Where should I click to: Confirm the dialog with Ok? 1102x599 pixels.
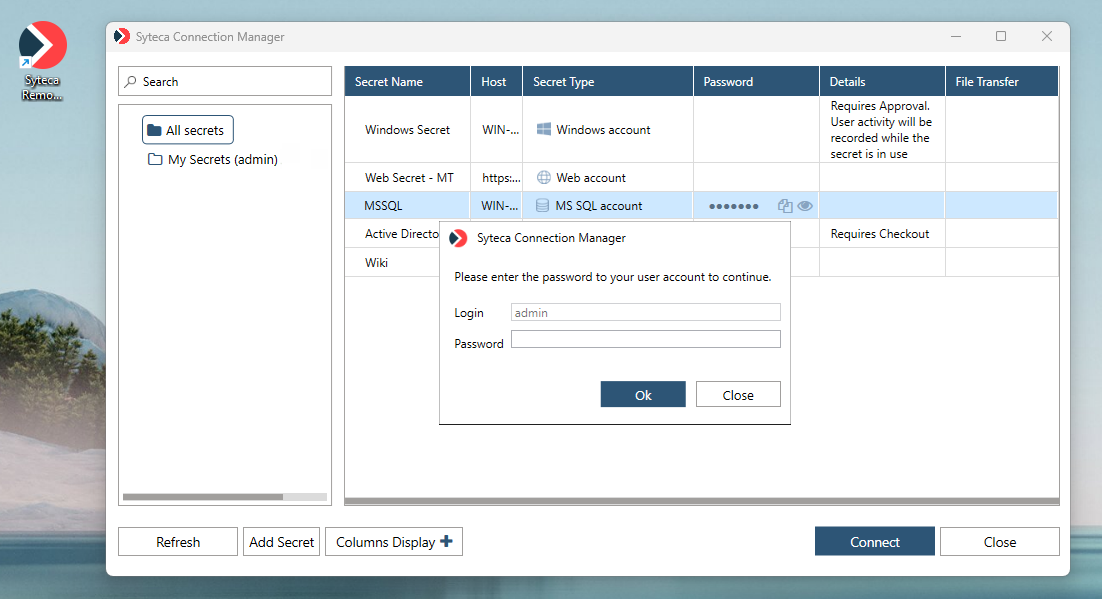click(643, 394)
